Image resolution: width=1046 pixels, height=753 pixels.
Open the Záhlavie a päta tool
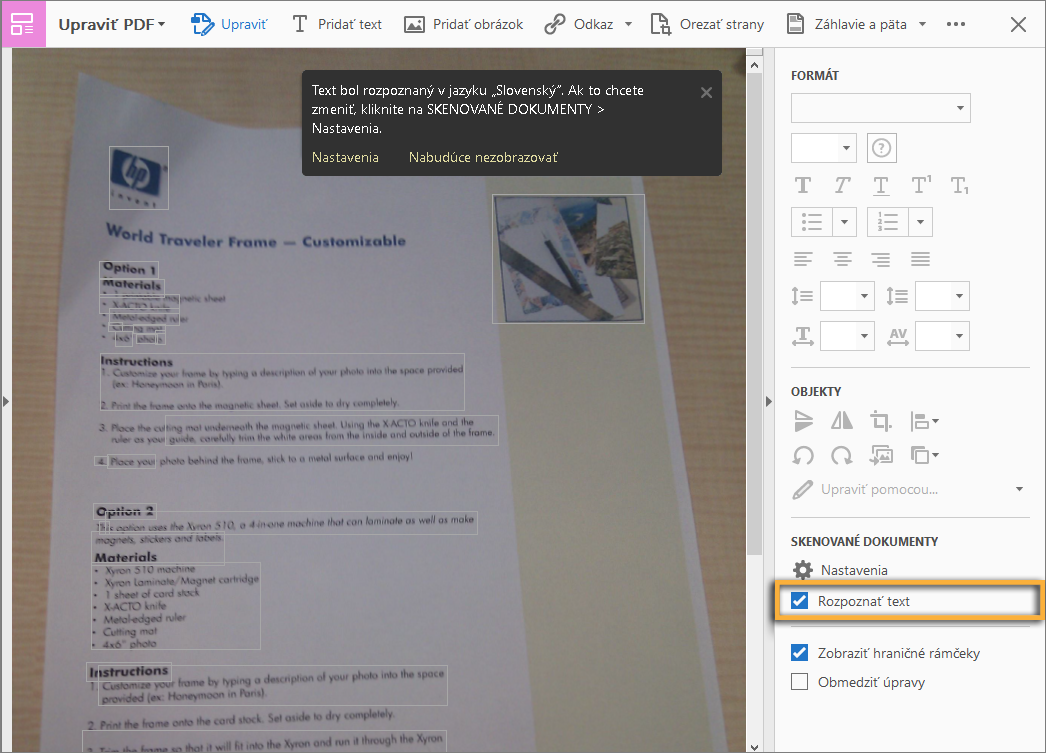(x=847, y=25)
